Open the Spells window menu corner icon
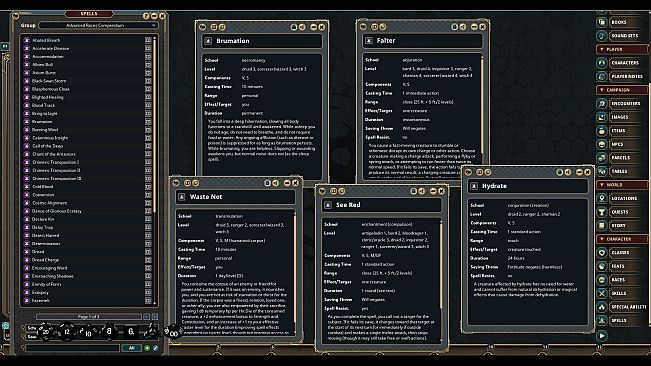The height and width of the screenshot is (366, 651). pyautogui.click(x=16, y=16)
